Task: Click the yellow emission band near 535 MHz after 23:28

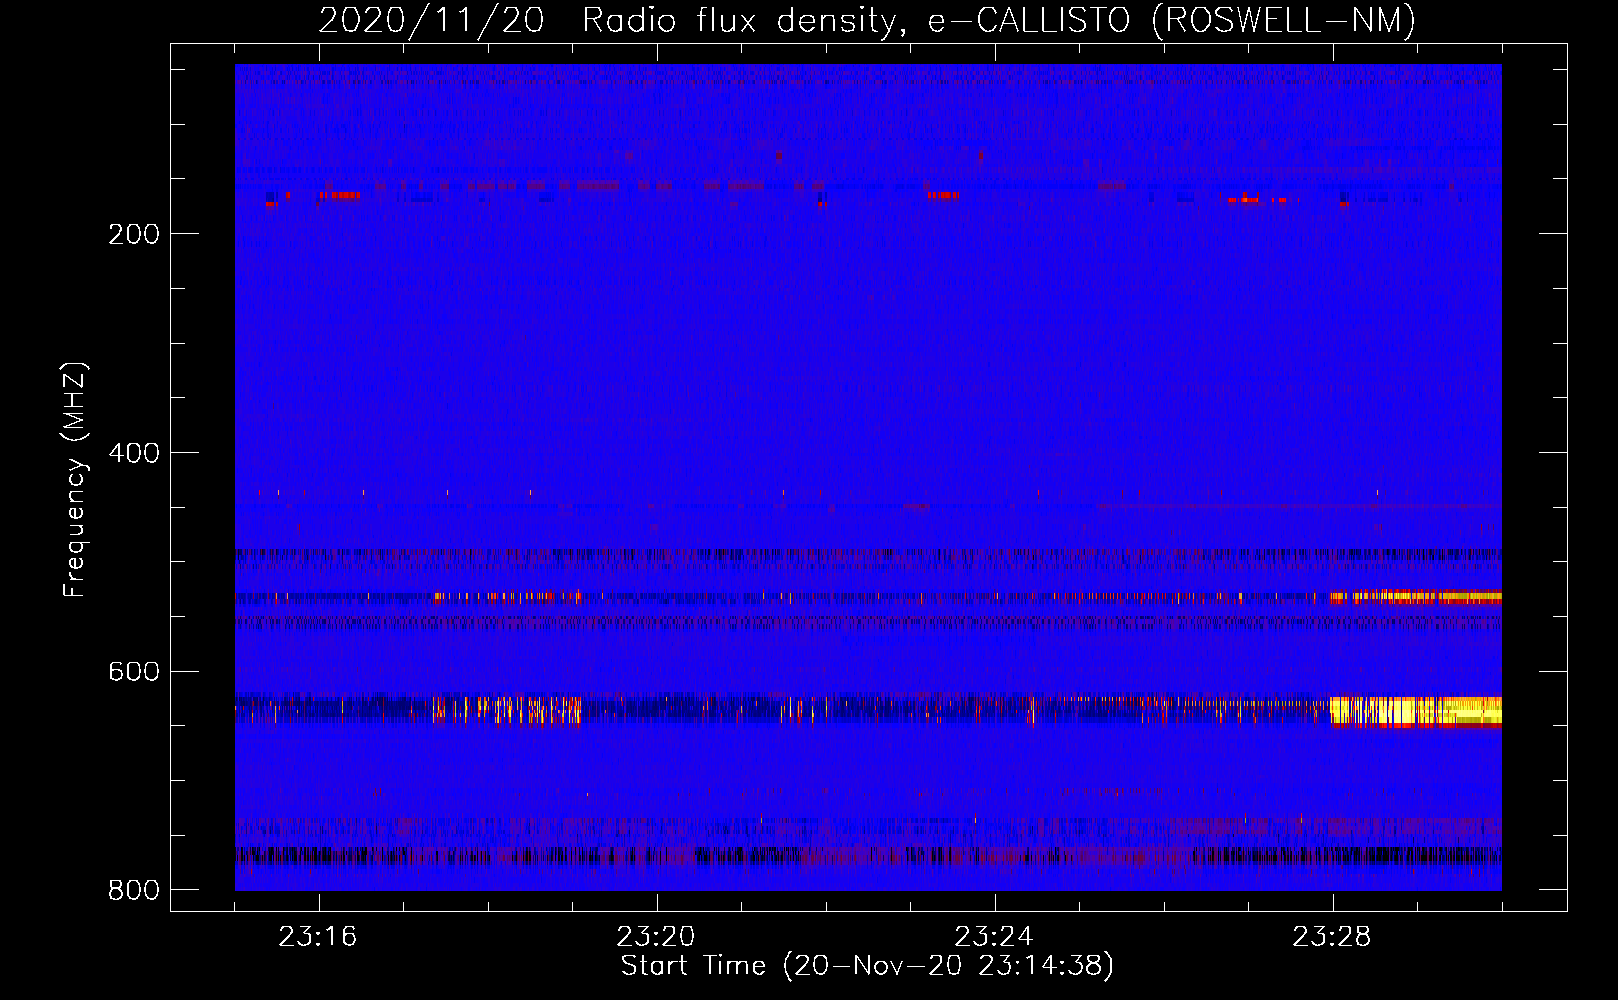Action: click(1416, 597)
